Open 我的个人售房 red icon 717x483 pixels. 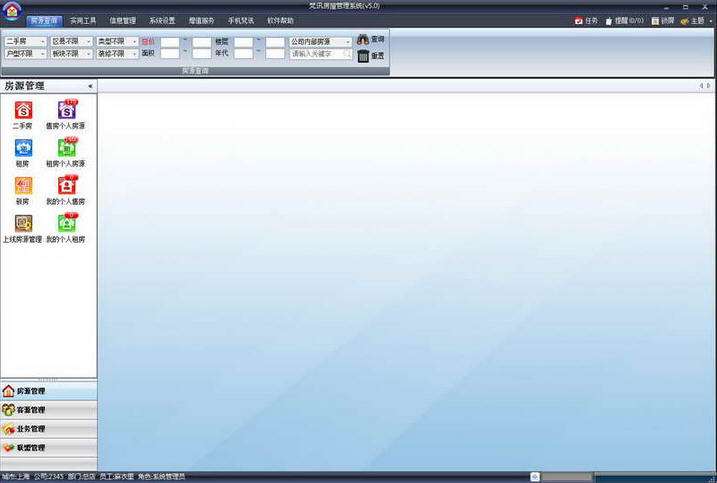pos(67,186)
